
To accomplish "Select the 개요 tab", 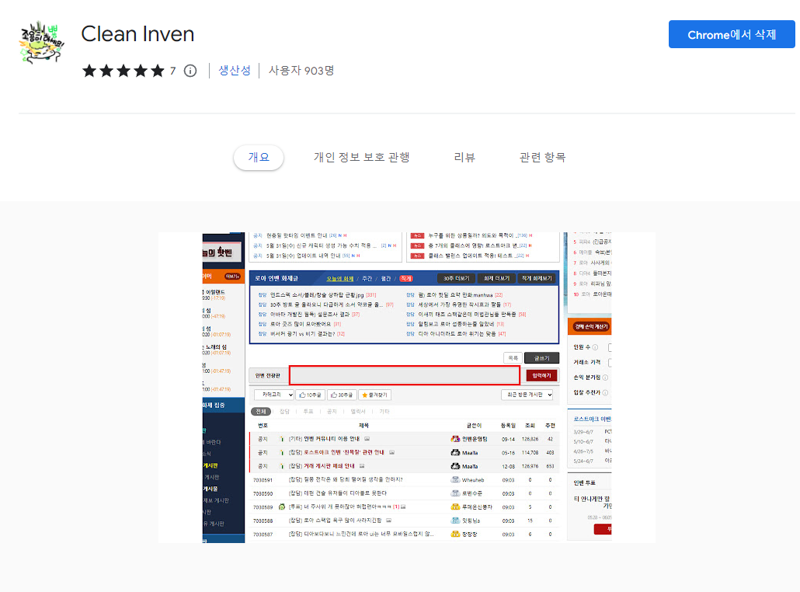I will (x=259, y=157).
